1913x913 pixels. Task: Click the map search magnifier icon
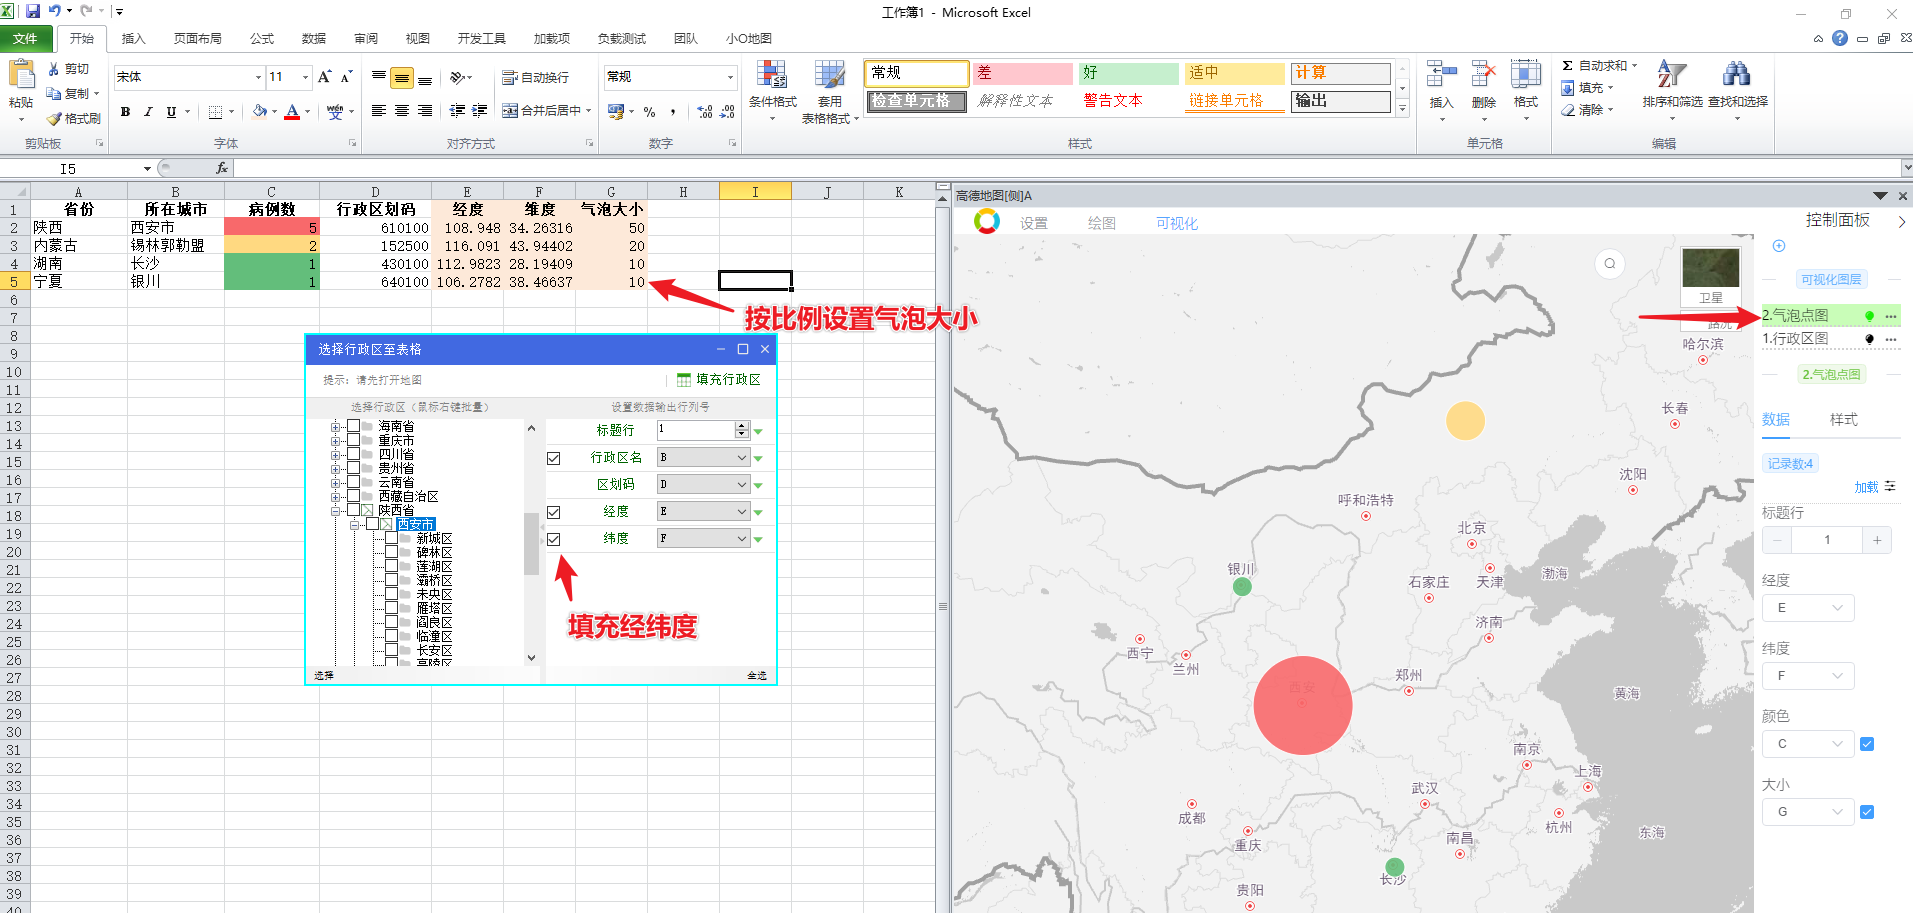click(1610, 264)
